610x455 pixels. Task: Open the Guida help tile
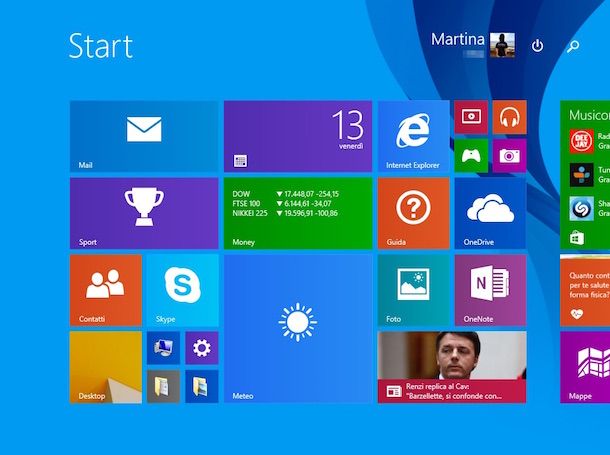pyautogui.click(x=414, y=213)
